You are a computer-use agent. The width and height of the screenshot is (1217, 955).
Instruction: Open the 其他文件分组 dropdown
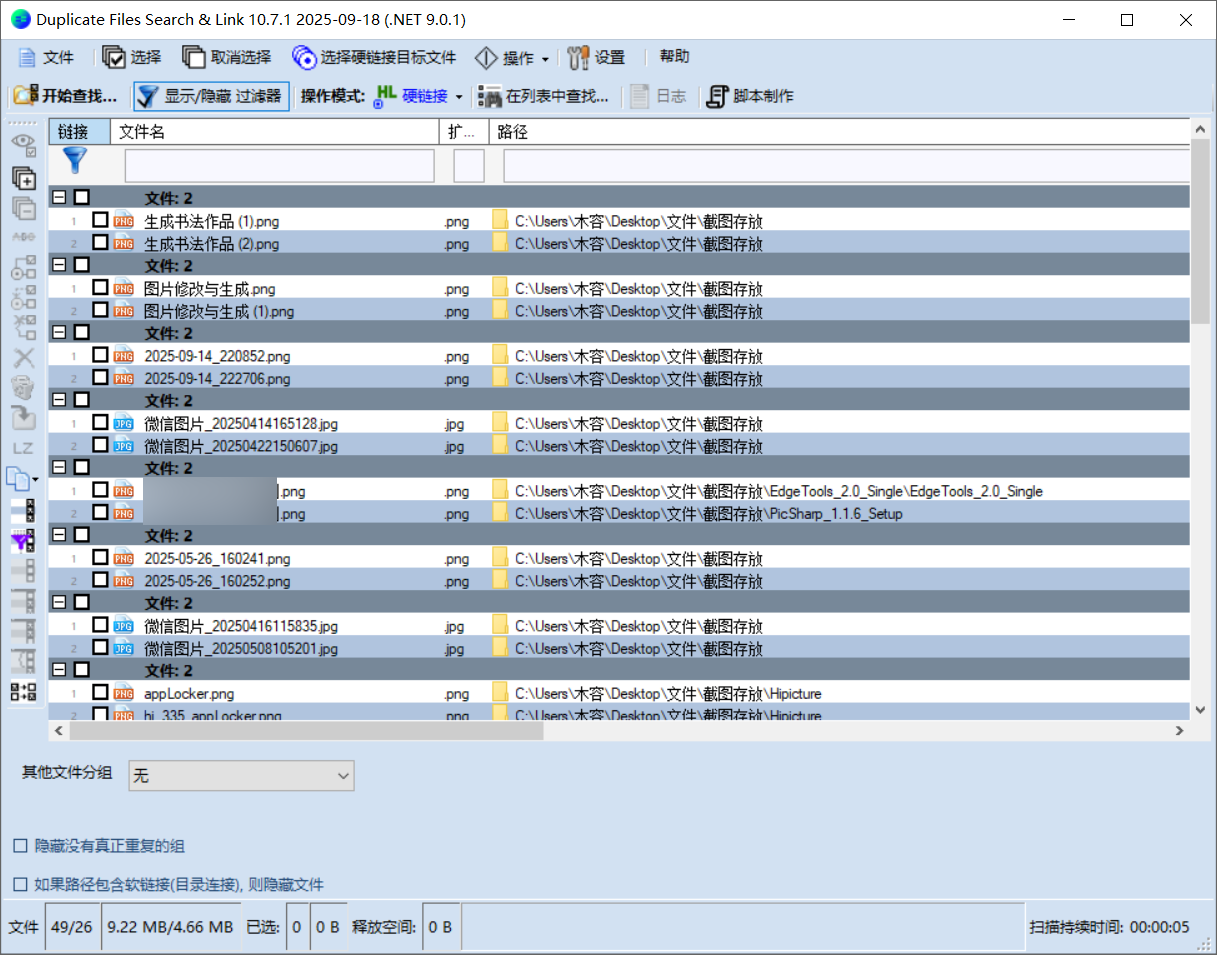[241, 775]
